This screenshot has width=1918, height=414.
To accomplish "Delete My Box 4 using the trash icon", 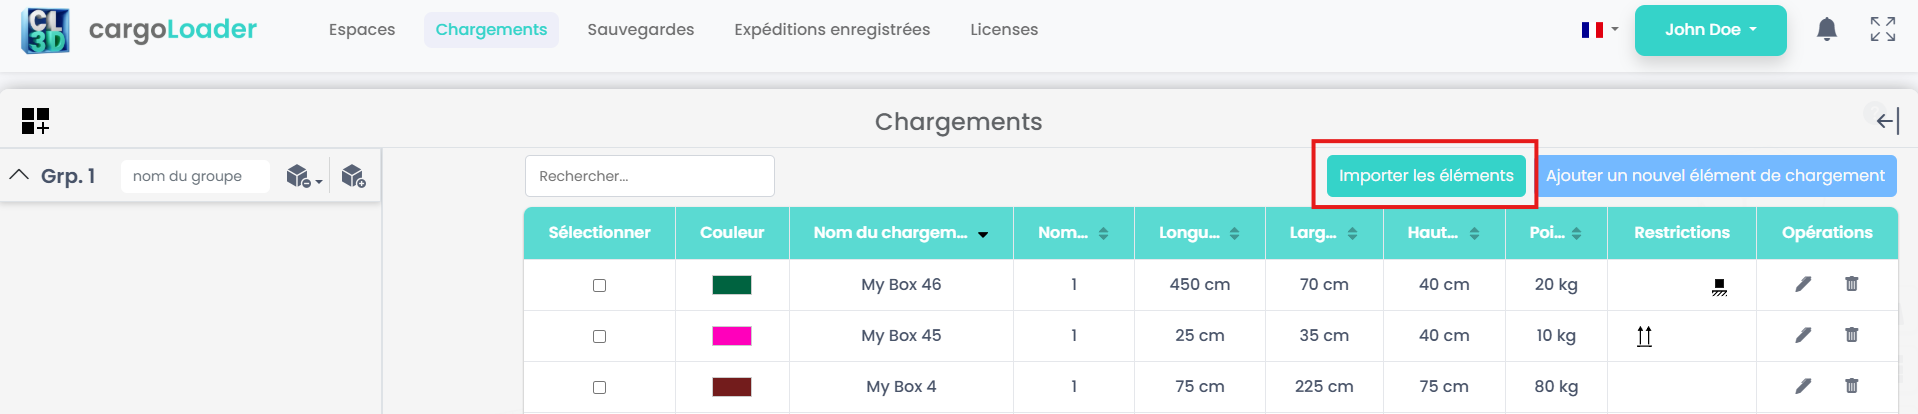I will point(1851,386).
